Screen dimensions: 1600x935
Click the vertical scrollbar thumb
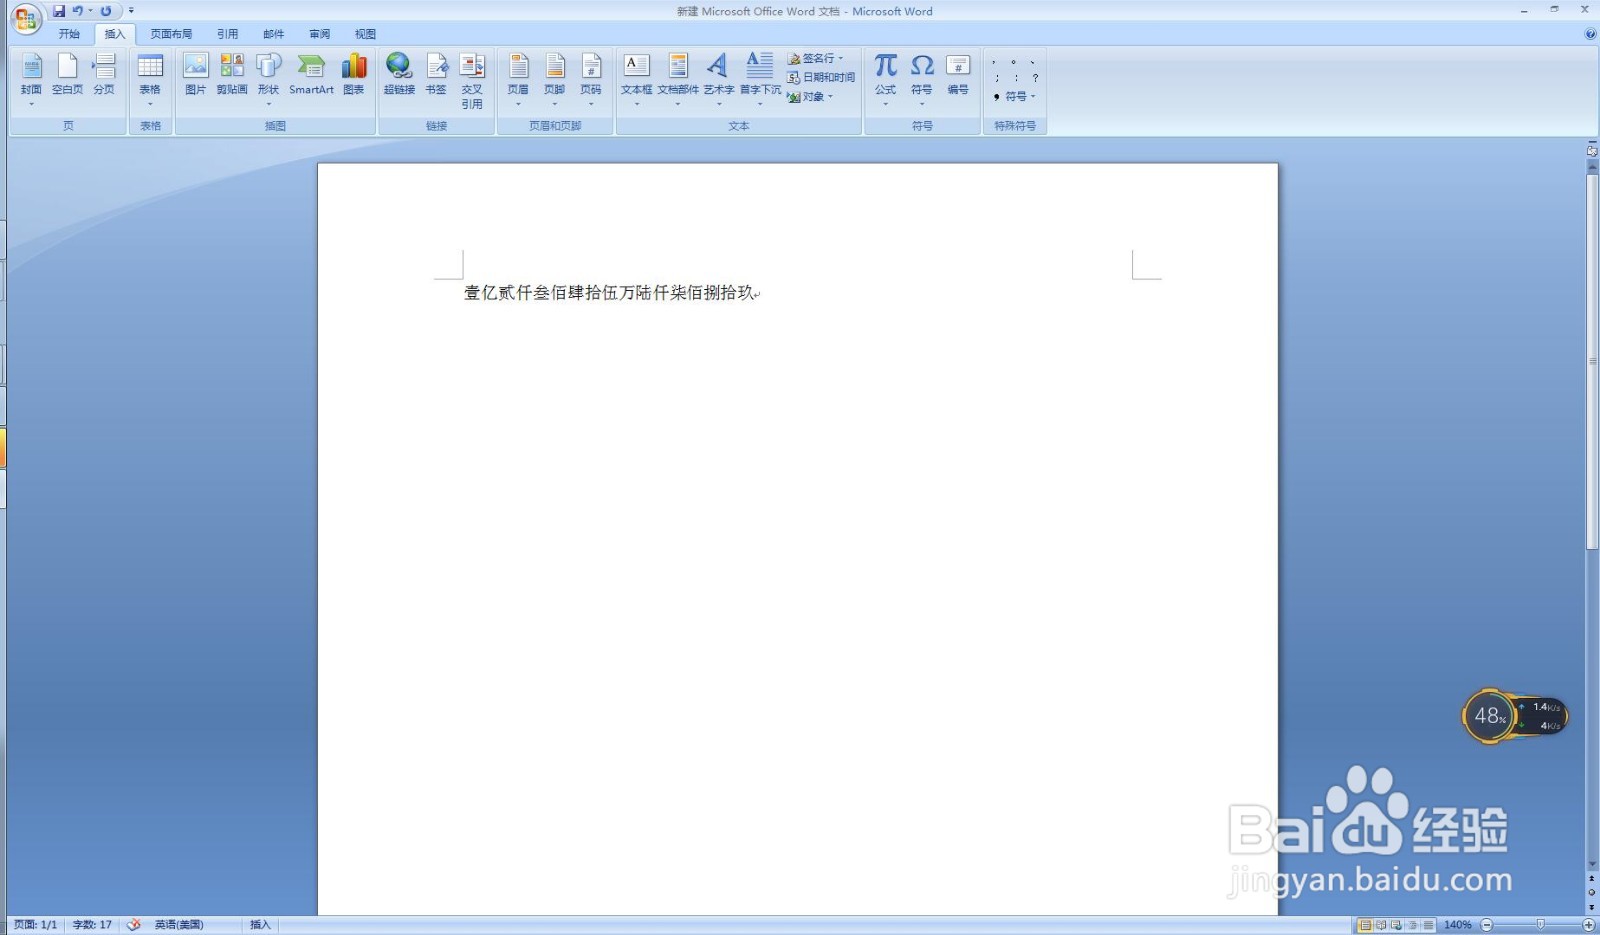point(1592,362)
